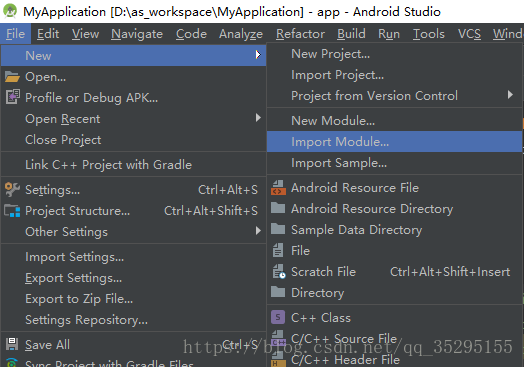Click the Android Resource Directory folder icon

click(278, 208)
